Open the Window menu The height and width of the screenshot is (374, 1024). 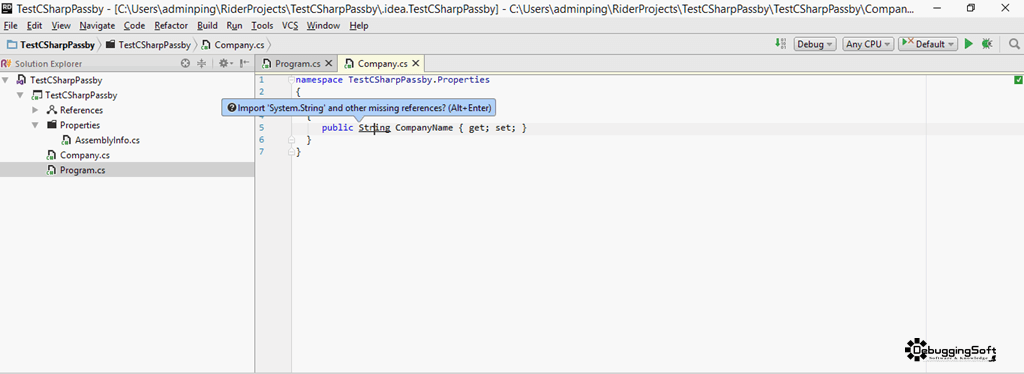[x=323, y=25]
